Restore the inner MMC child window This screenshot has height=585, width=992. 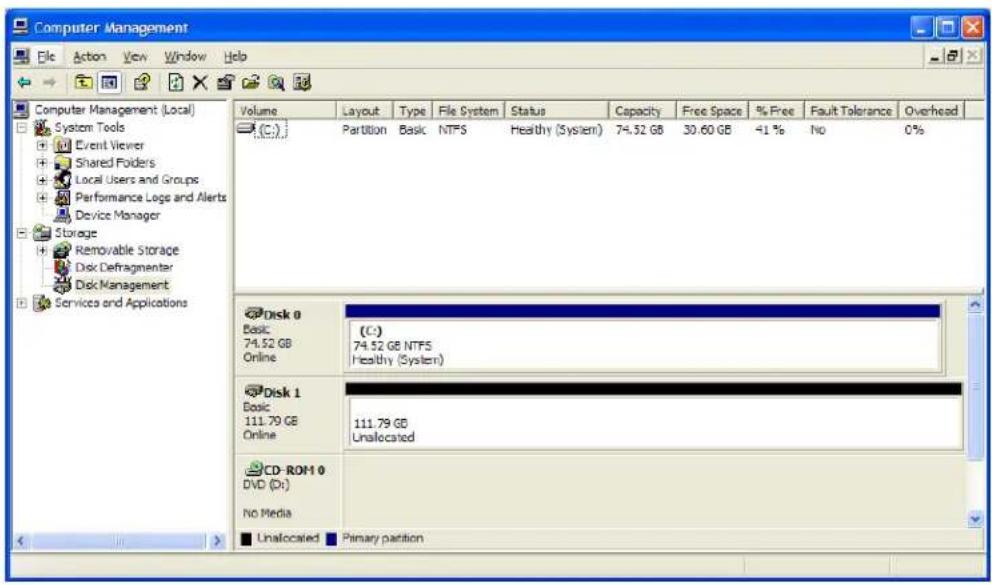[954, 56]
